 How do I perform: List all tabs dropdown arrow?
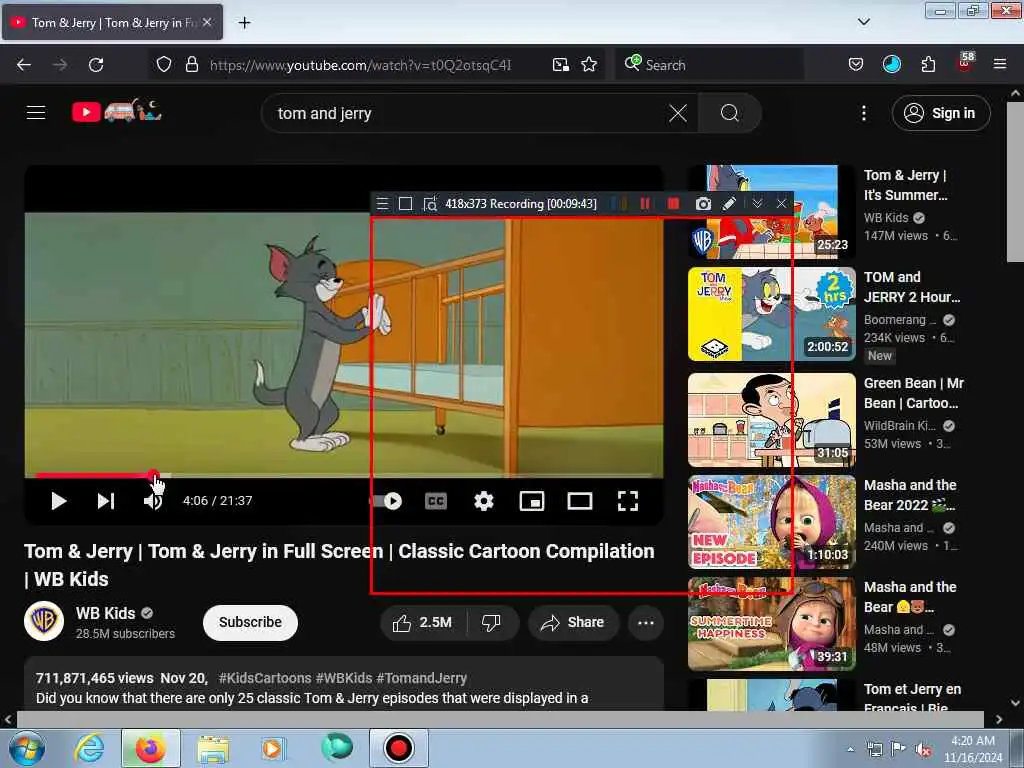[863, 22]
